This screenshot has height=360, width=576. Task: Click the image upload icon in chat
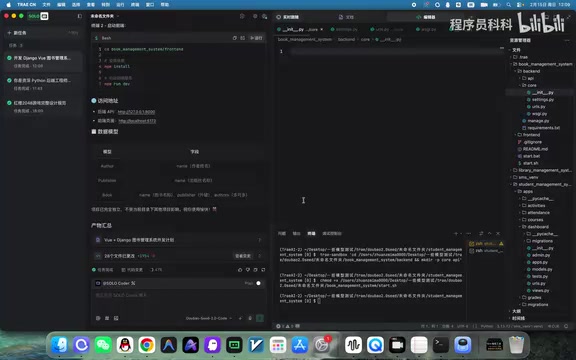pos(116,318)
